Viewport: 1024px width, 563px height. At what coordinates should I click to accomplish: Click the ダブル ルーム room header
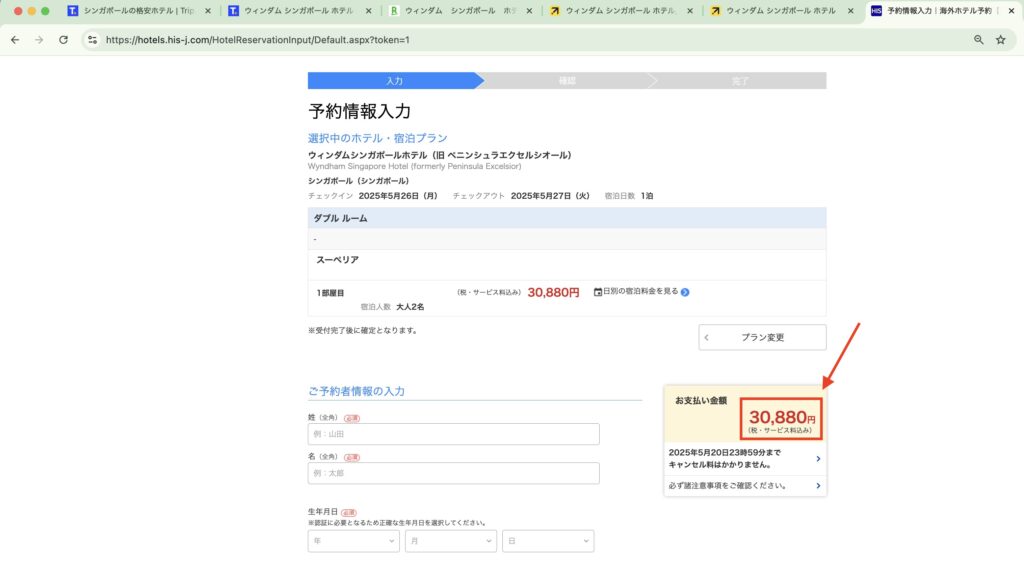[567, 218]
